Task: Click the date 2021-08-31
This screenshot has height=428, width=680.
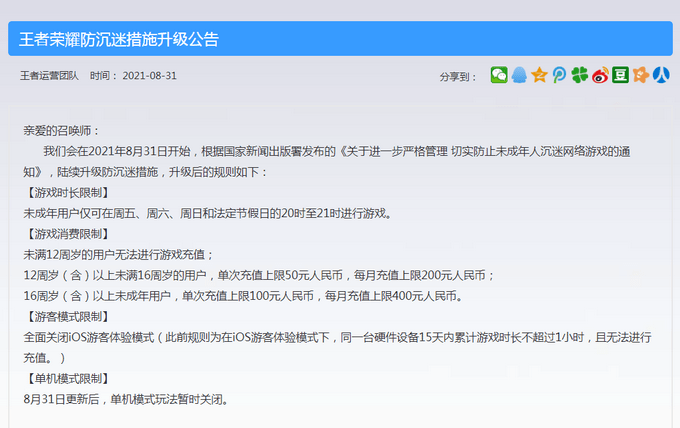Action: click(x=150, y=75)
